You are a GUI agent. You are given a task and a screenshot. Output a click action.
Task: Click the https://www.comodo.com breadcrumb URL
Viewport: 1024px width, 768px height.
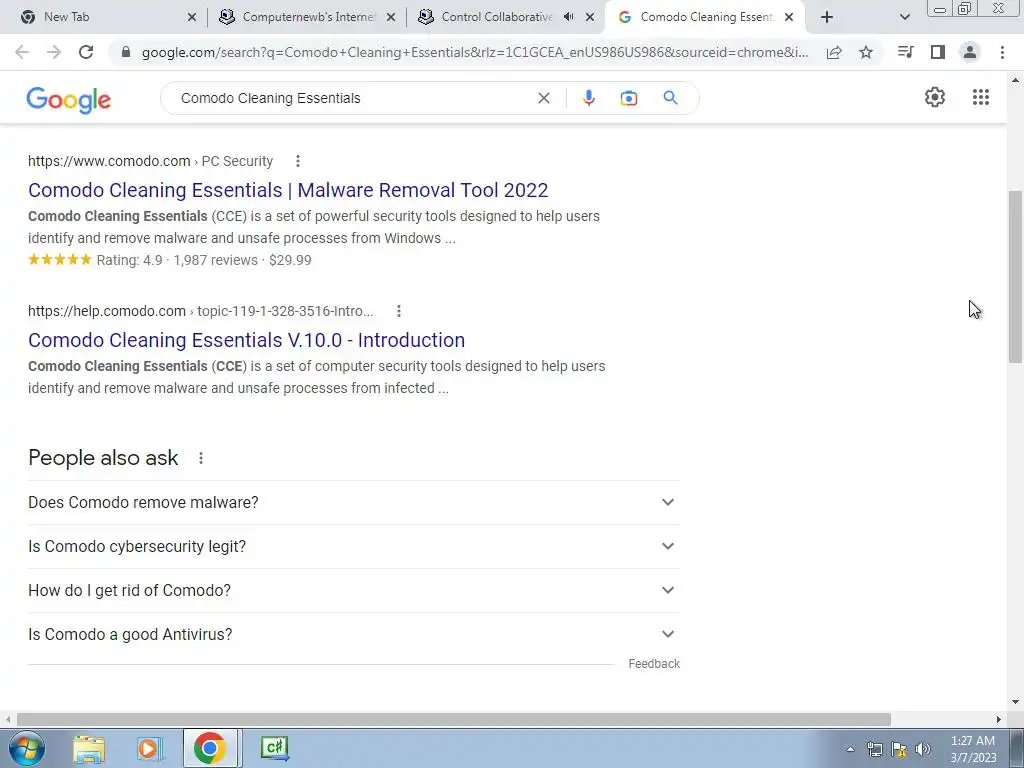(109, 161)
